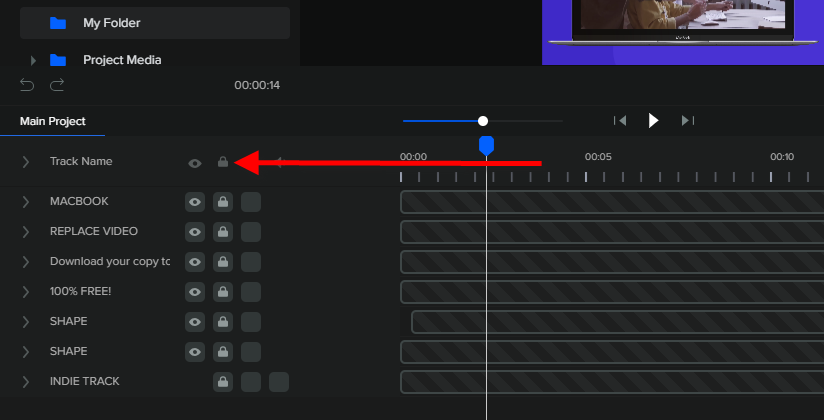Select the MACBOOK track name

pyautogui.click(x=79, y=201)
